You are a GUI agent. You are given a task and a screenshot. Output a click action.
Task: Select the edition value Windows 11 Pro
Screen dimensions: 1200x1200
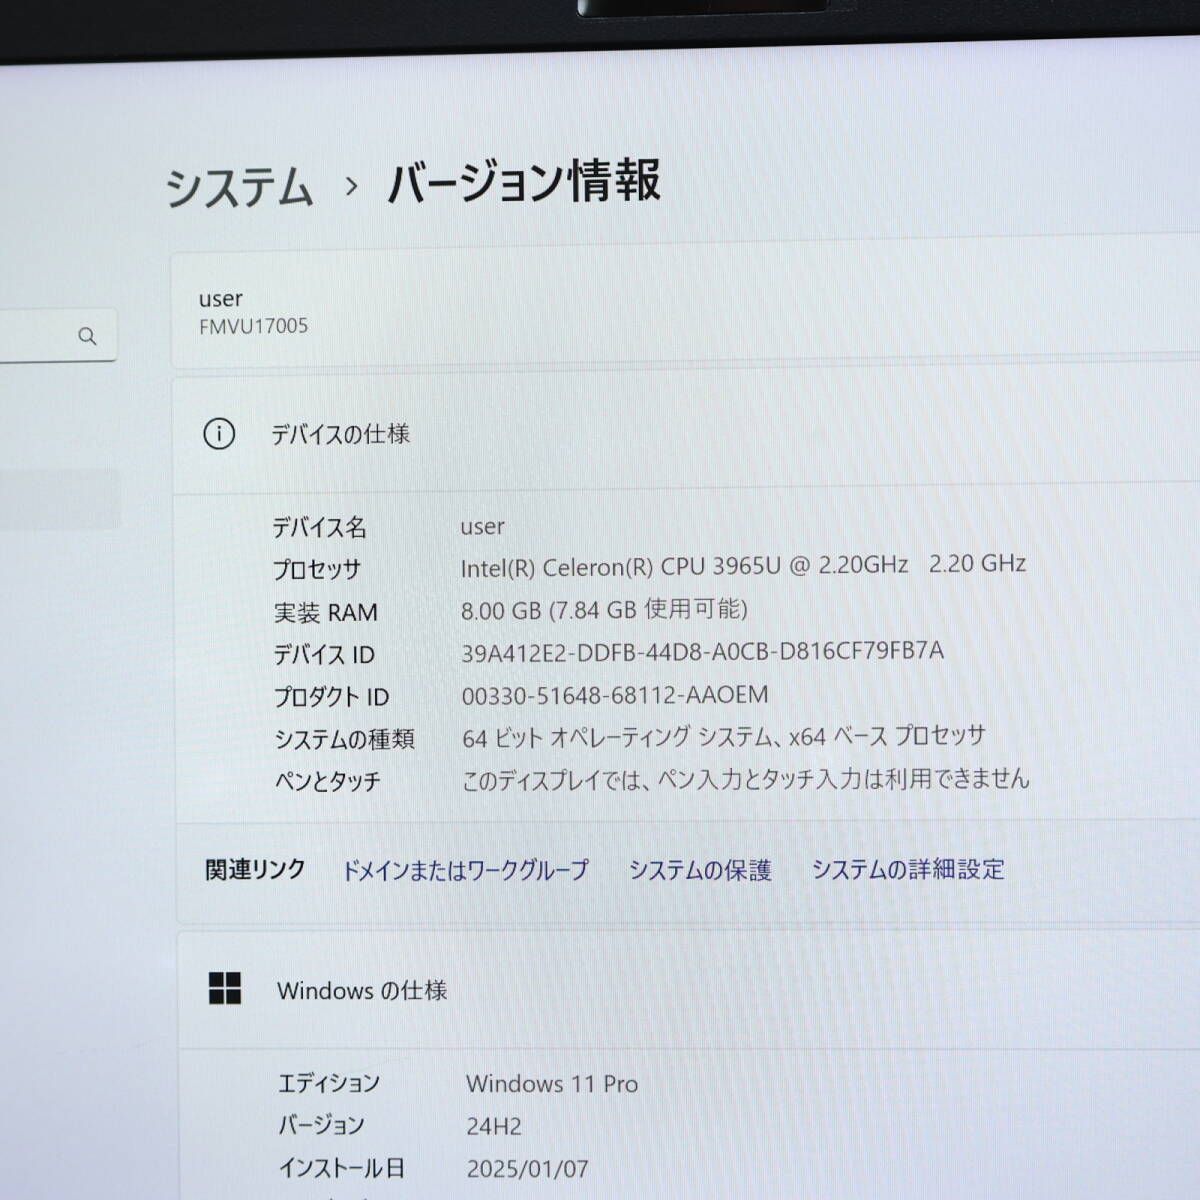pyautogui.click(x=552, y=1084)
